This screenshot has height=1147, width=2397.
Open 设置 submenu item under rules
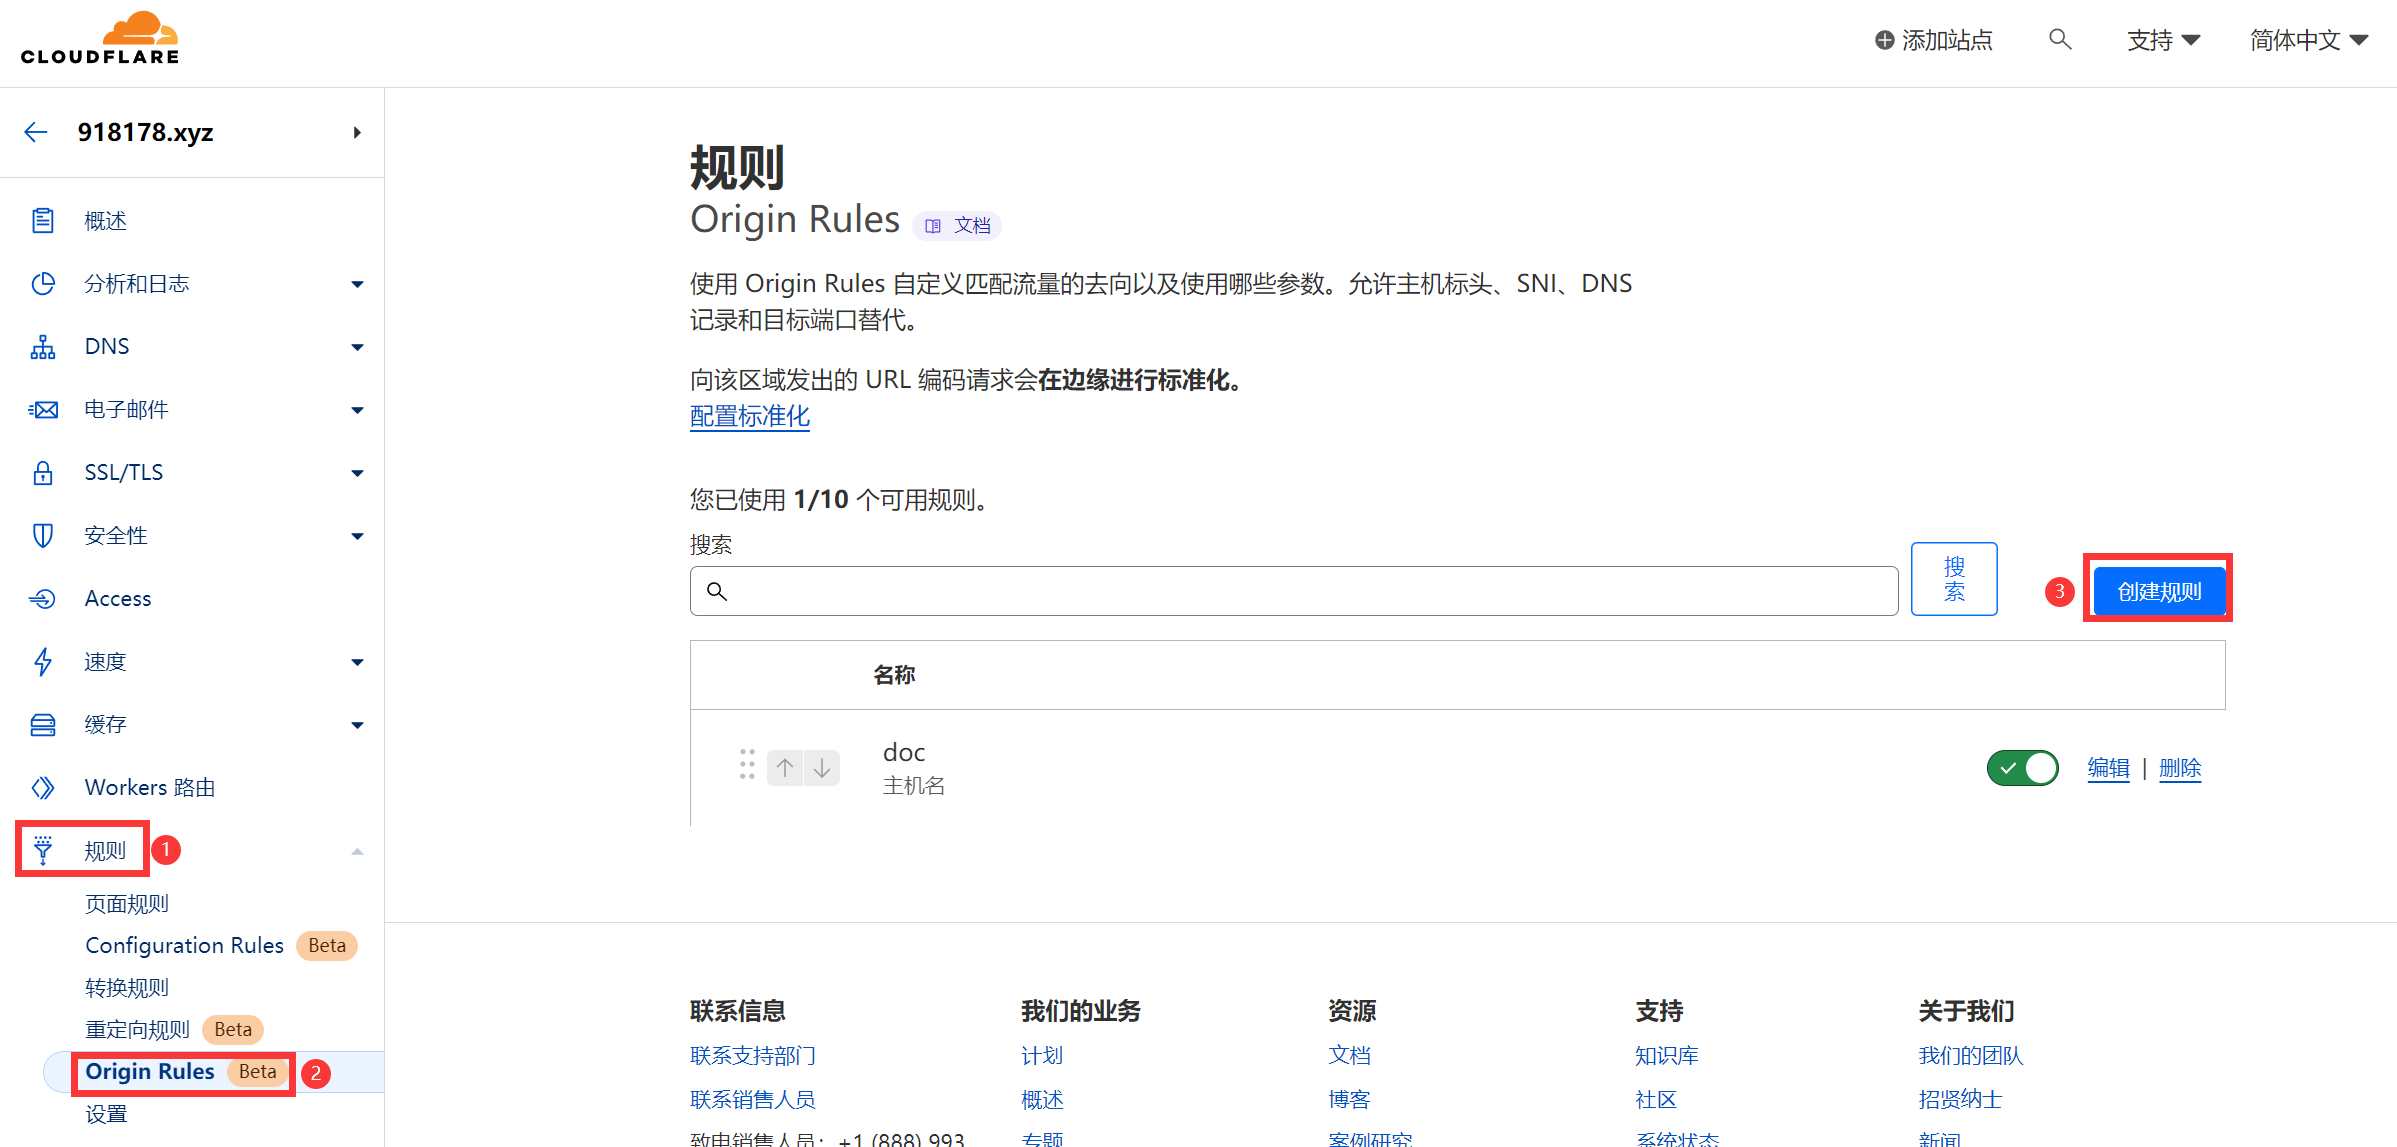point(106,1114)
